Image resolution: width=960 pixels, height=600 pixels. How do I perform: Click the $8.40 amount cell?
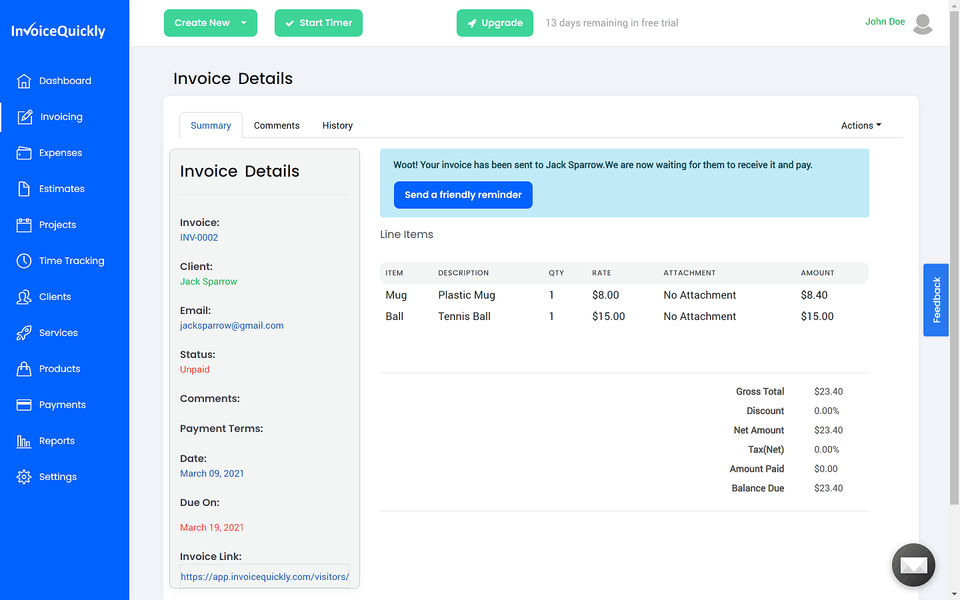click(814, 295)
